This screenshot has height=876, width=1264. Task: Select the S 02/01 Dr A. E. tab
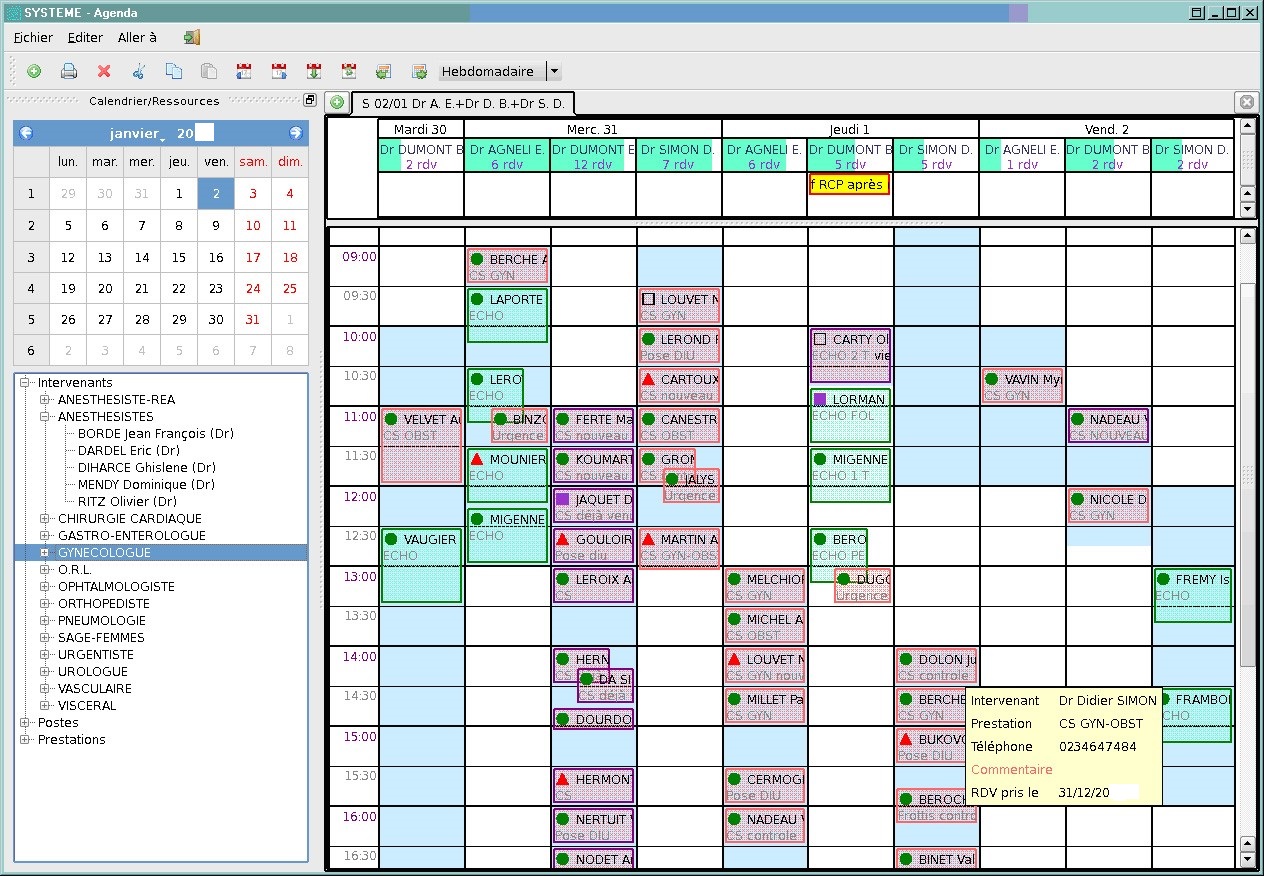coord(463,103)
